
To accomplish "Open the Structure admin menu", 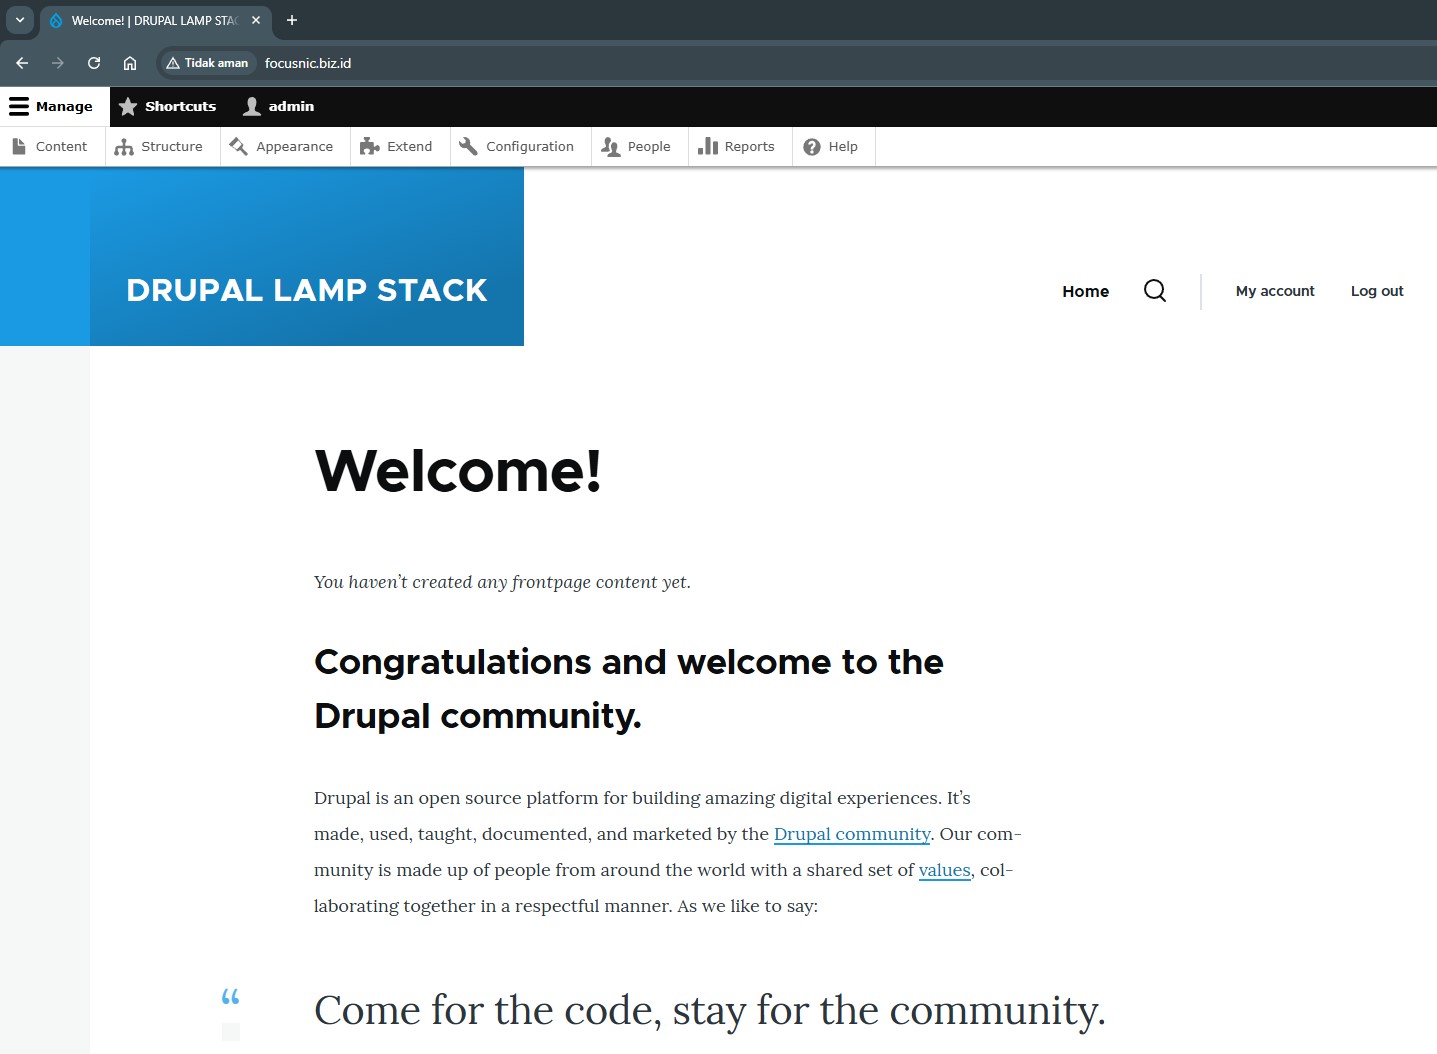I will click(x=160, y=146).
